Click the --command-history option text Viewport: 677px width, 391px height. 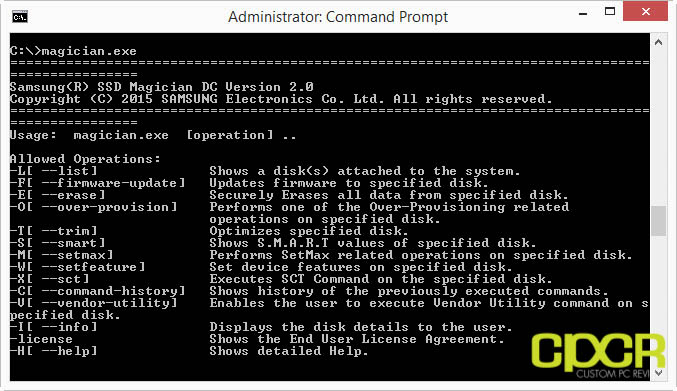pyautogui.click(x=114, y=291)
